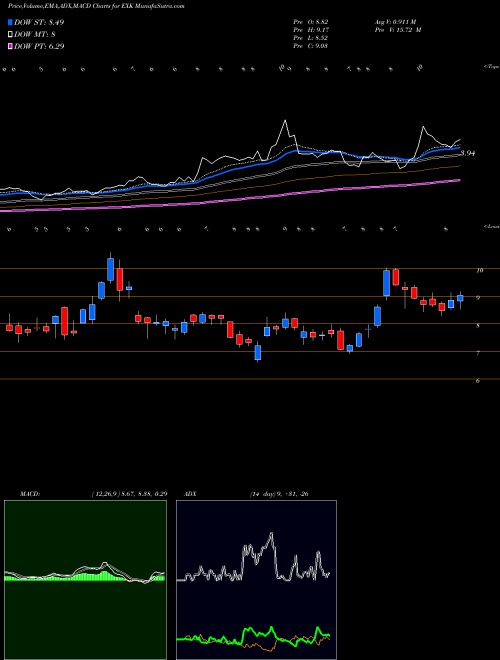
Task: Click ADX values '(14 day) 9, +31, -26'
Action: [x=279, y=494]
